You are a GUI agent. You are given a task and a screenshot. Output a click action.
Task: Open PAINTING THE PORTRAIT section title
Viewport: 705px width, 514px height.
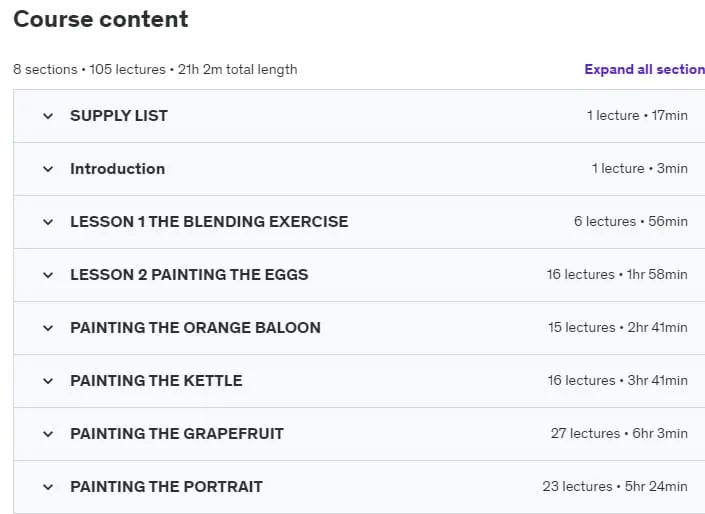166,487
